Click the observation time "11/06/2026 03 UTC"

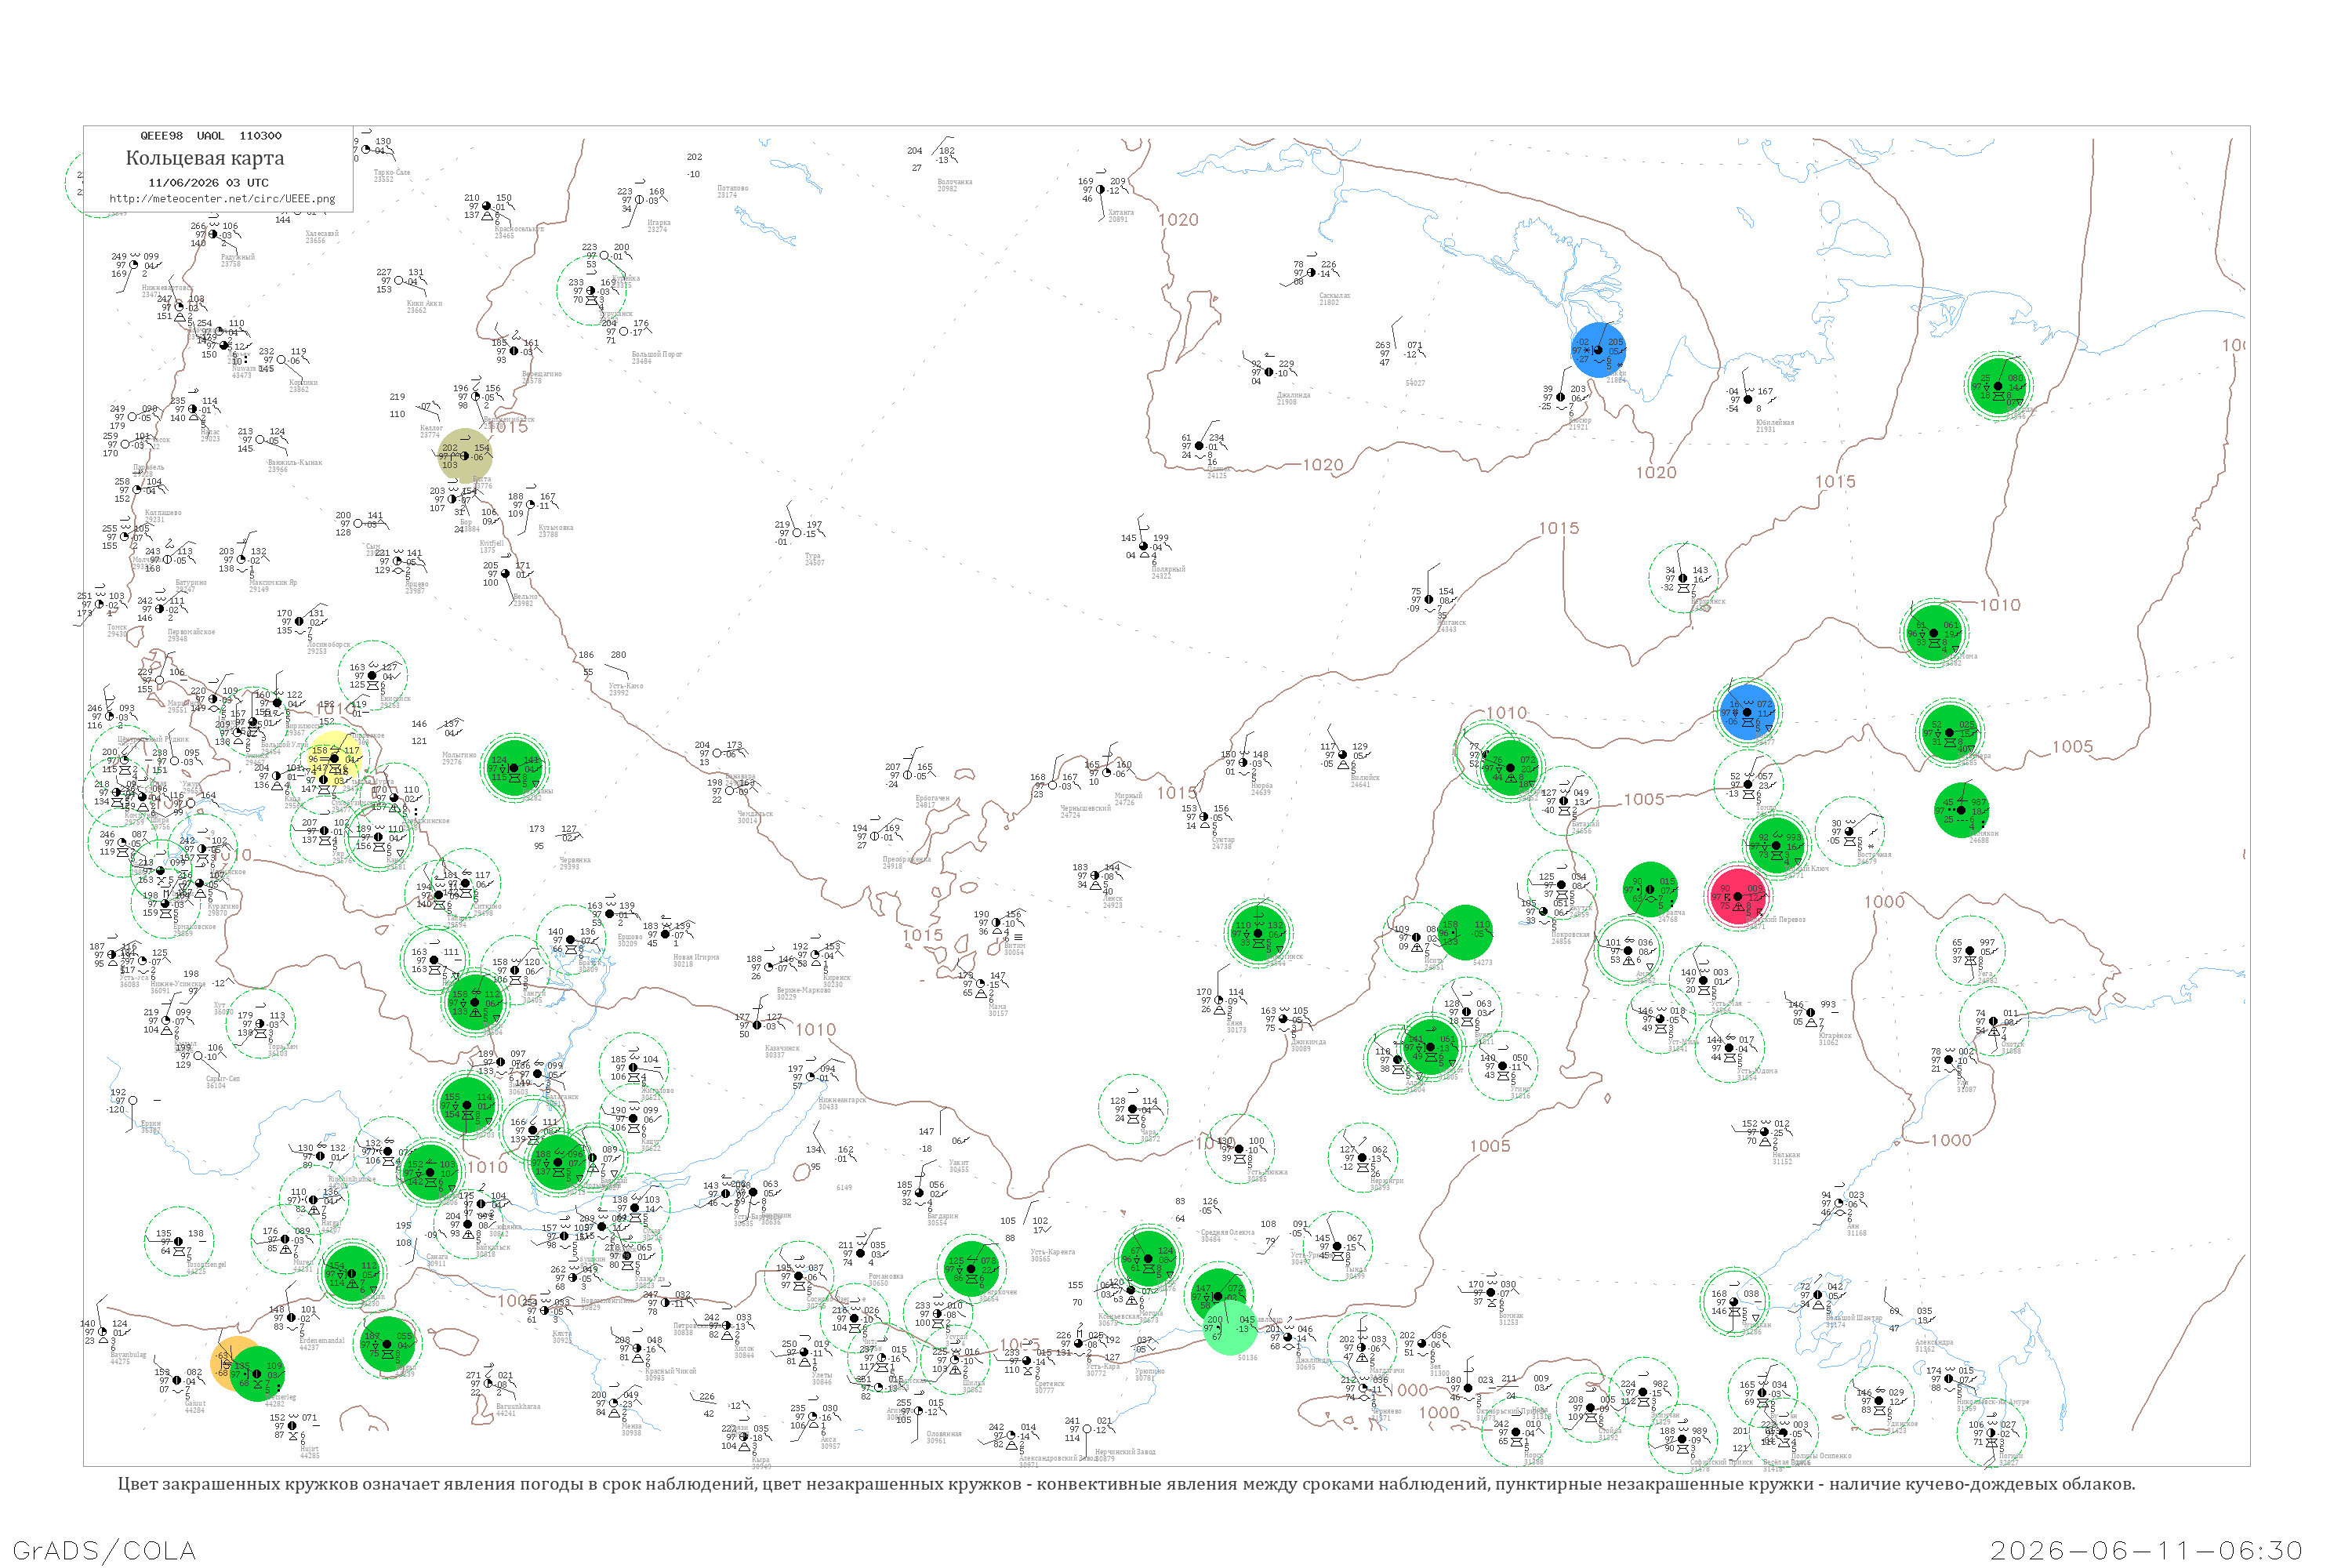coord(208,183)
